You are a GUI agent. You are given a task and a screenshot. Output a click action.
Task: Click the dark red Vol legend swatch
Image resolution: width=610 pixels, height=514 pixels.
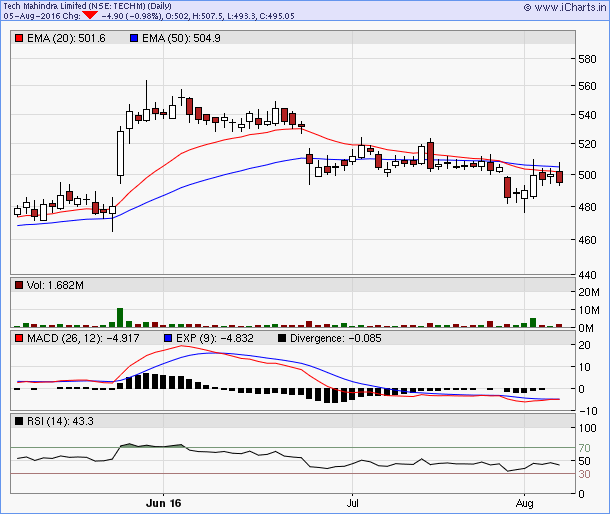pyautogui.click(x=19, y=285)
